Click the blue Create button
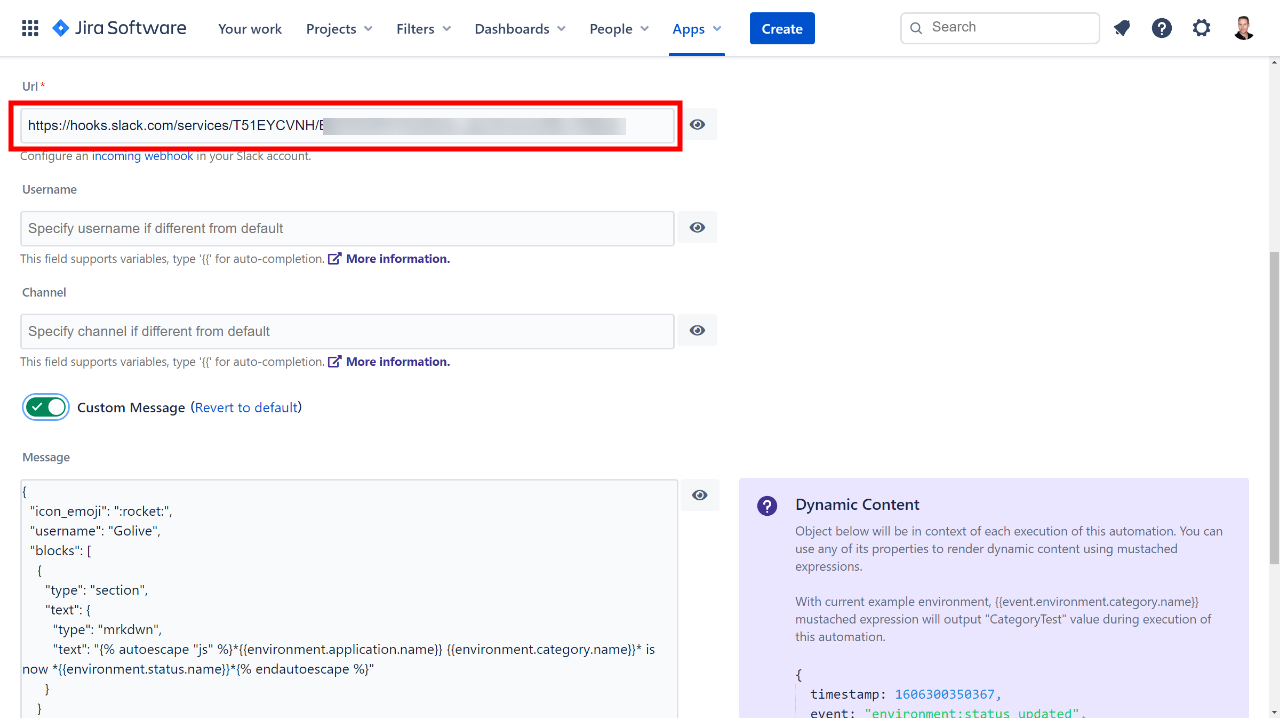The image size is (1280, 720). (x=782, y=29)
